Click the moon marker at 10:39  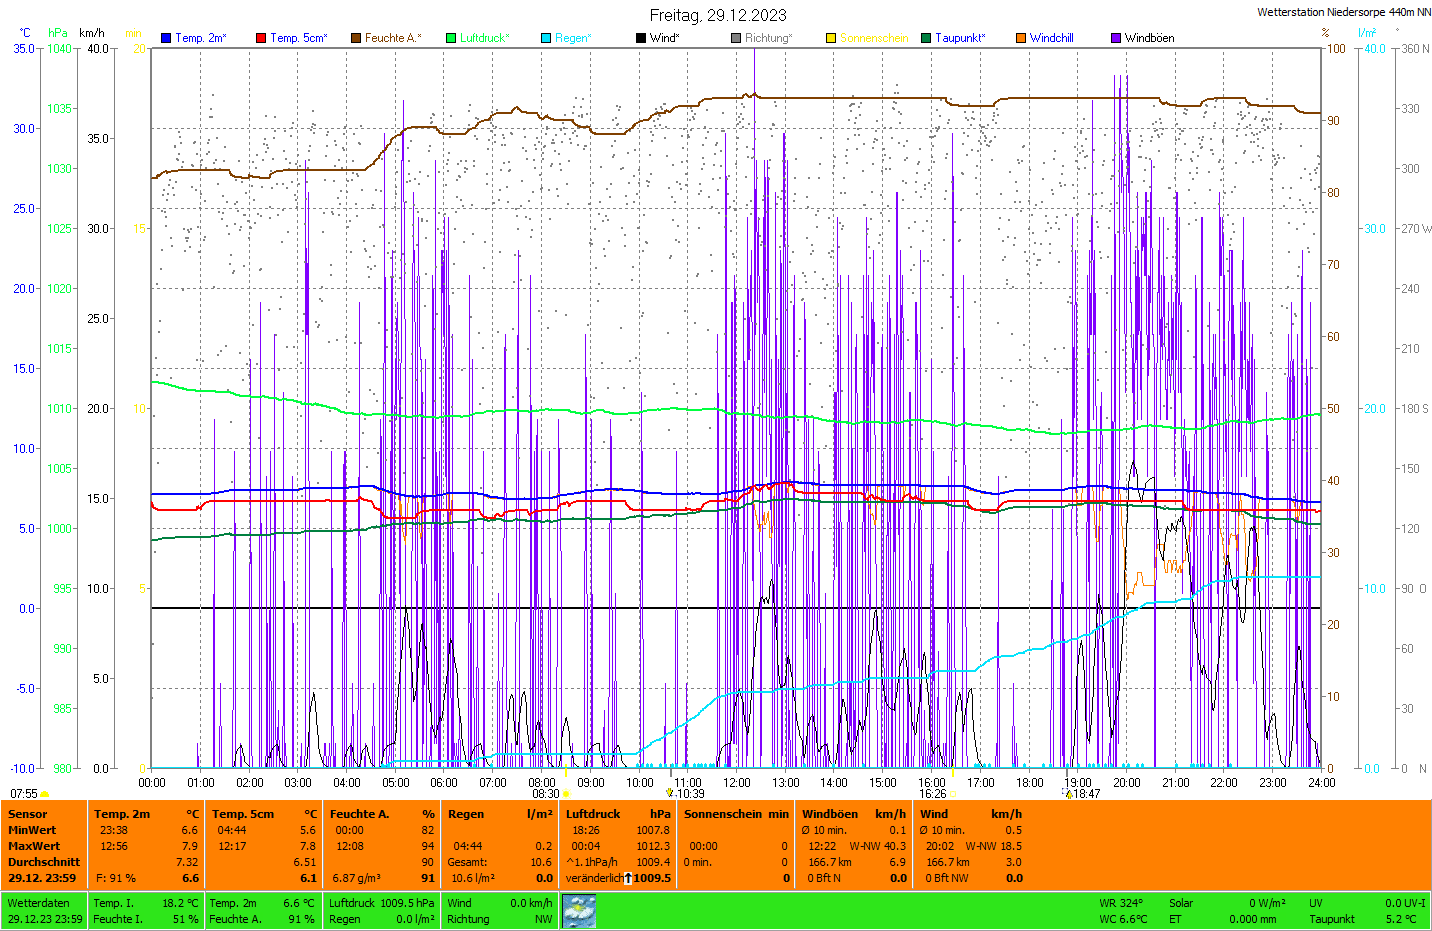click(x=670, y=793)
